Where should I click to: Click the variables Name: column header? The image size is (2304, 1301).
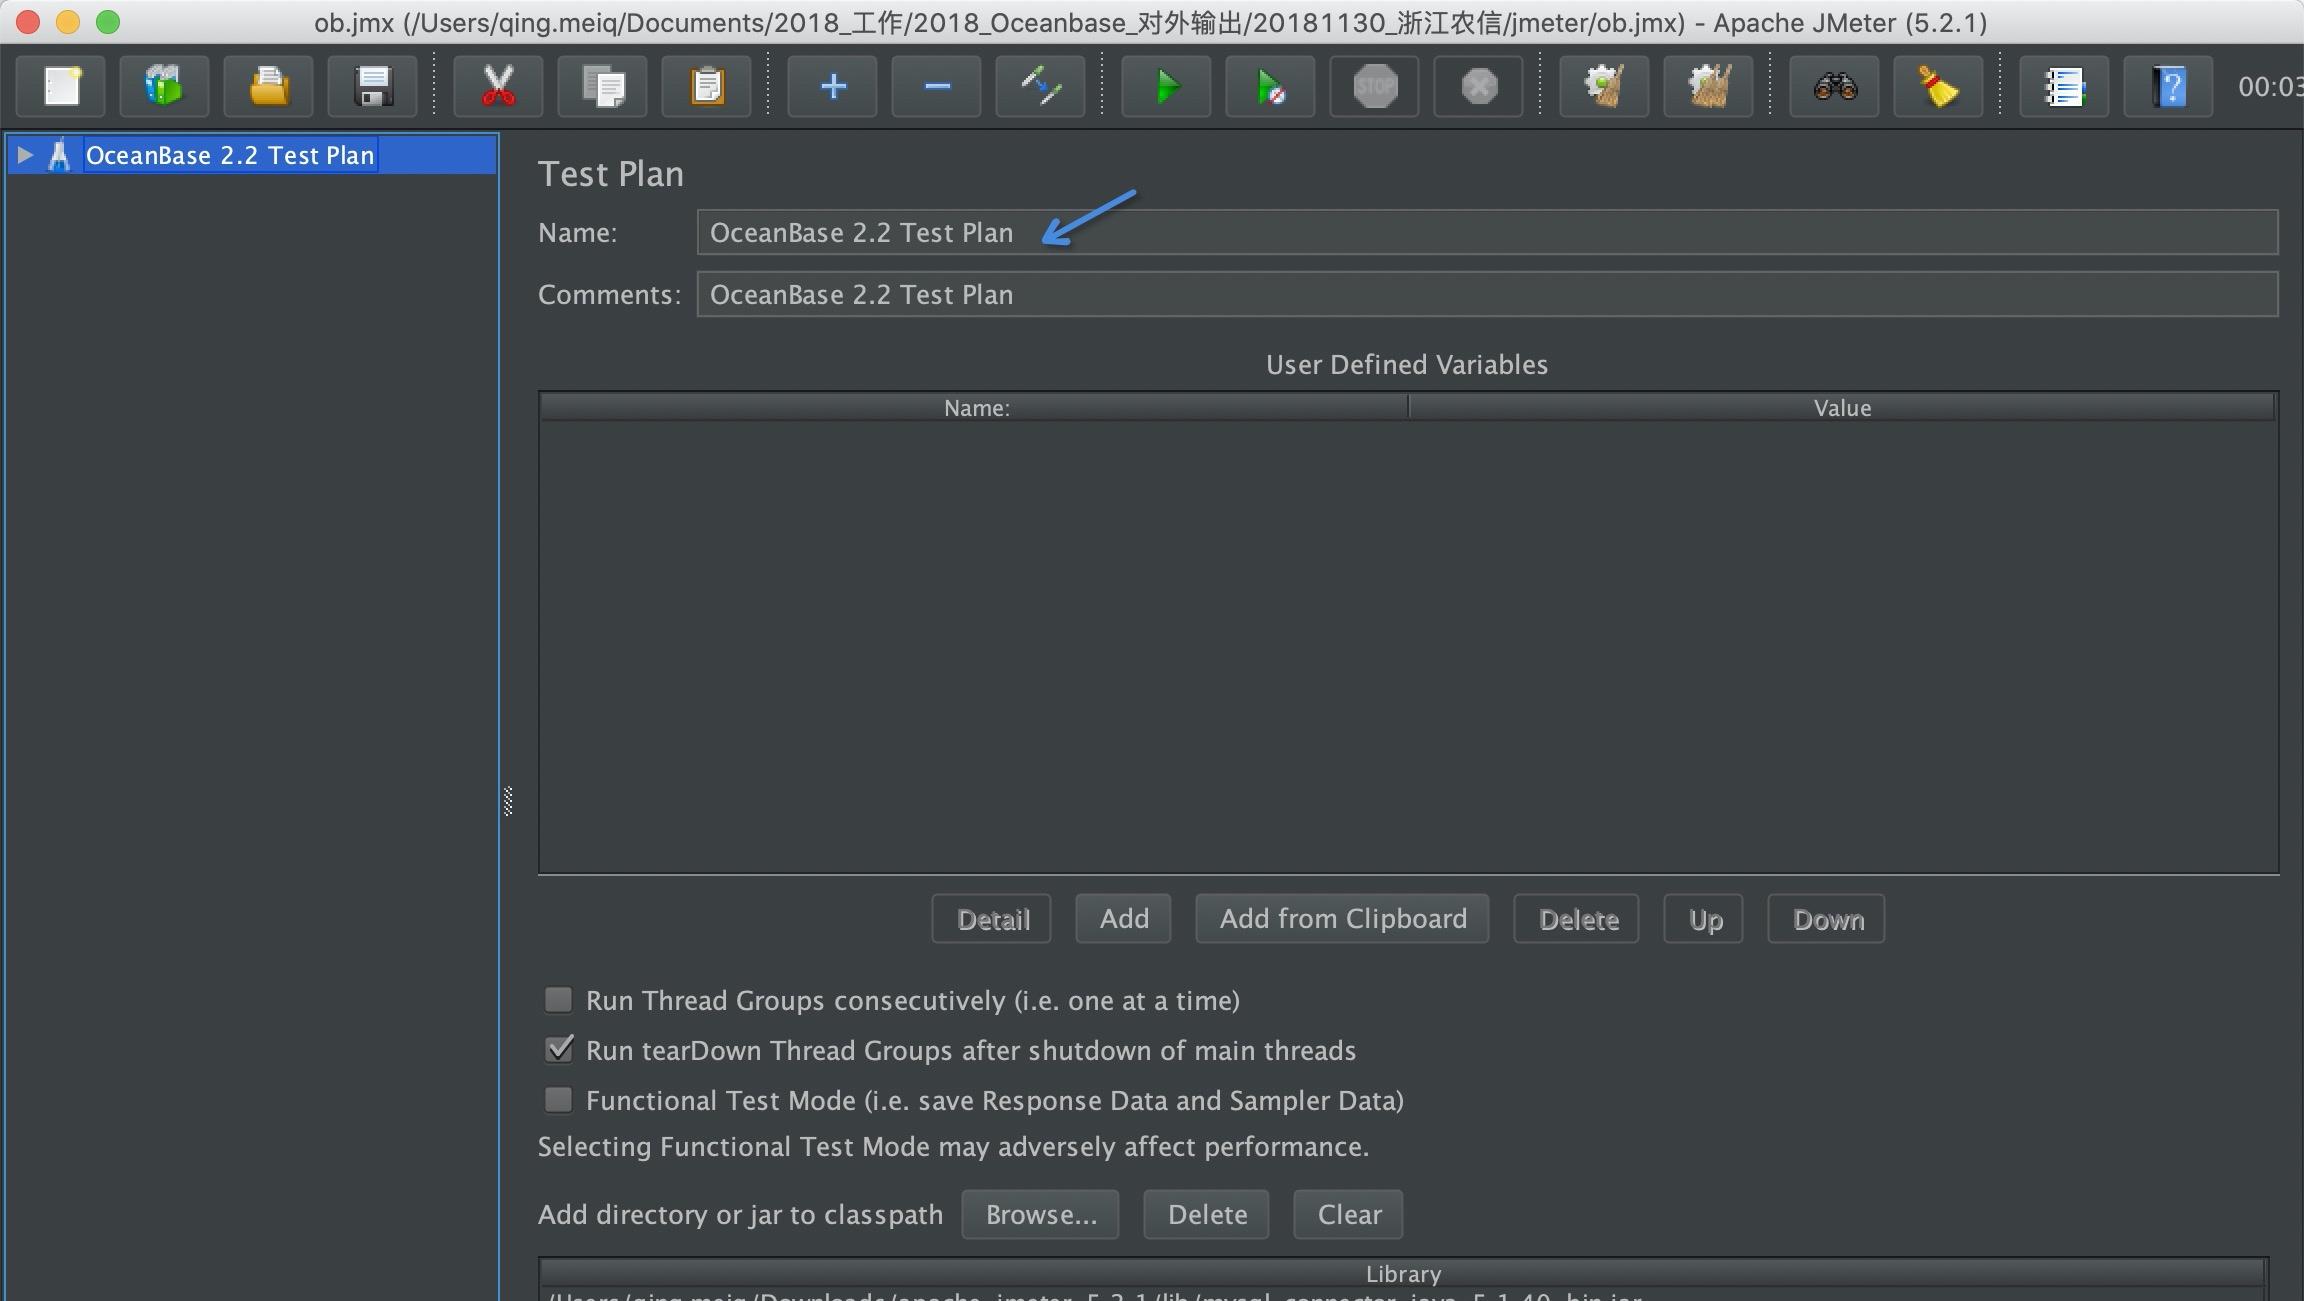(975, 407)
